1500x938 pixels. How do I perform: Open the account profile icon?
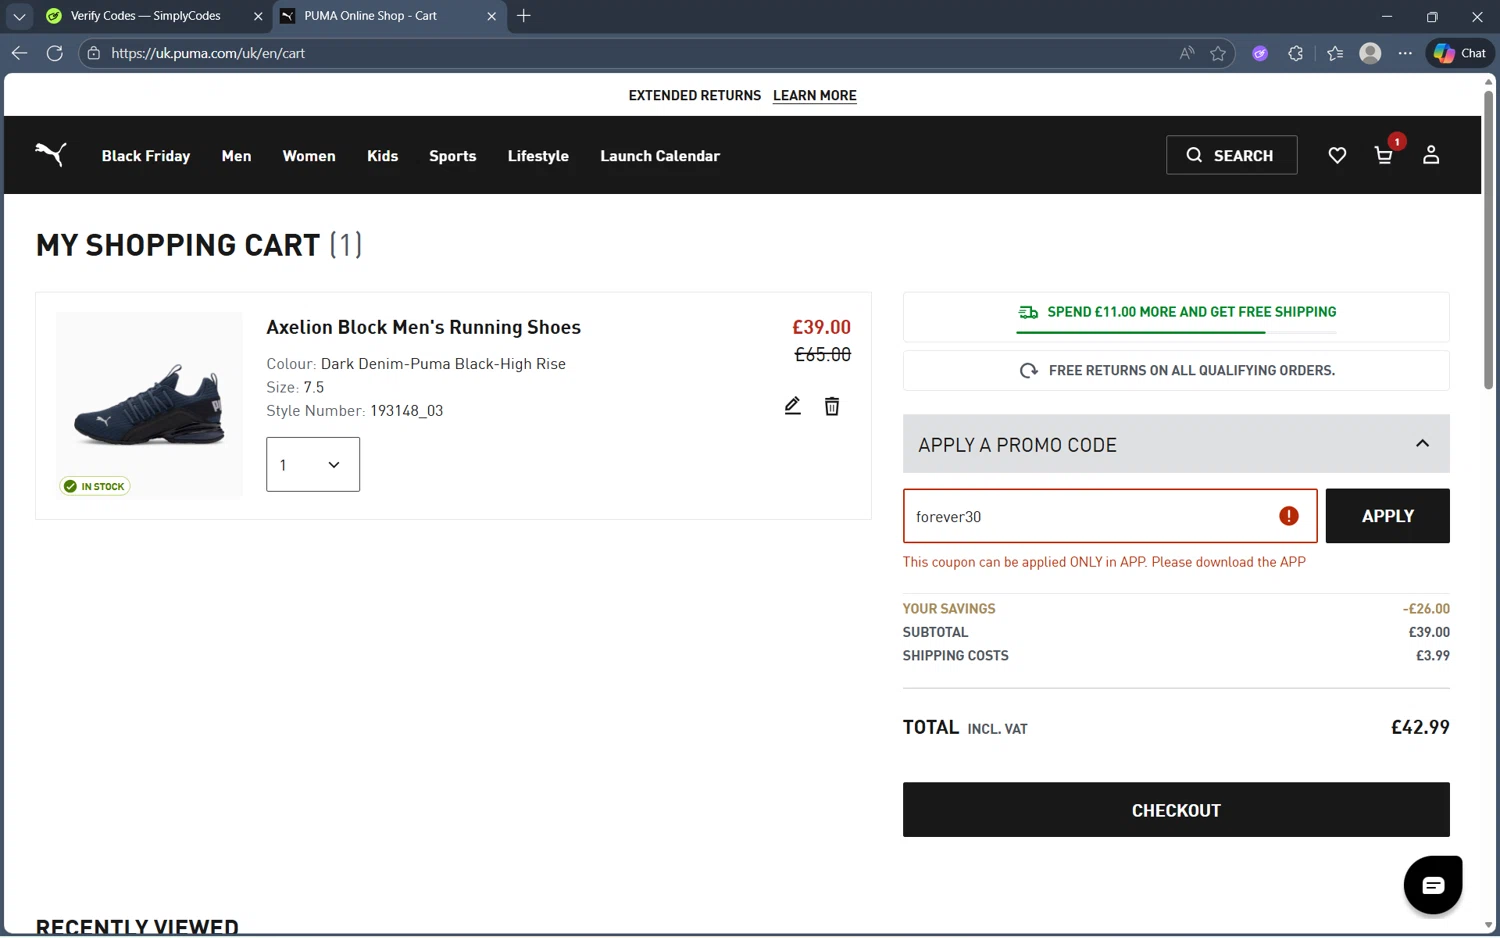click(x=1431, y=155)
